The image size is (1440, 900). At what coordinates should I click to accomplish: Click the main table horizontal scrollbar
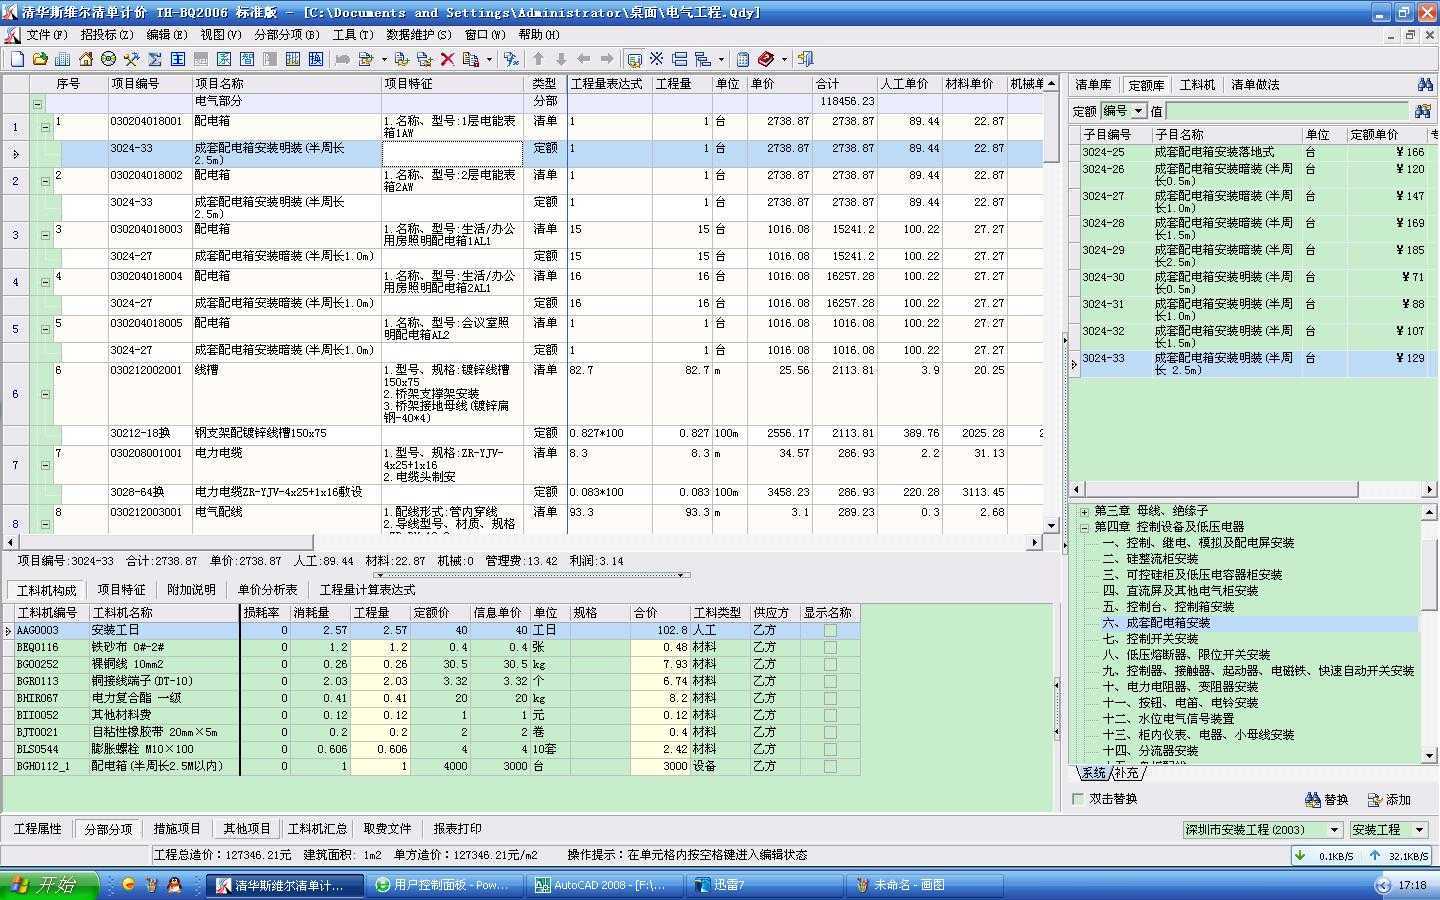pos(520,543)
